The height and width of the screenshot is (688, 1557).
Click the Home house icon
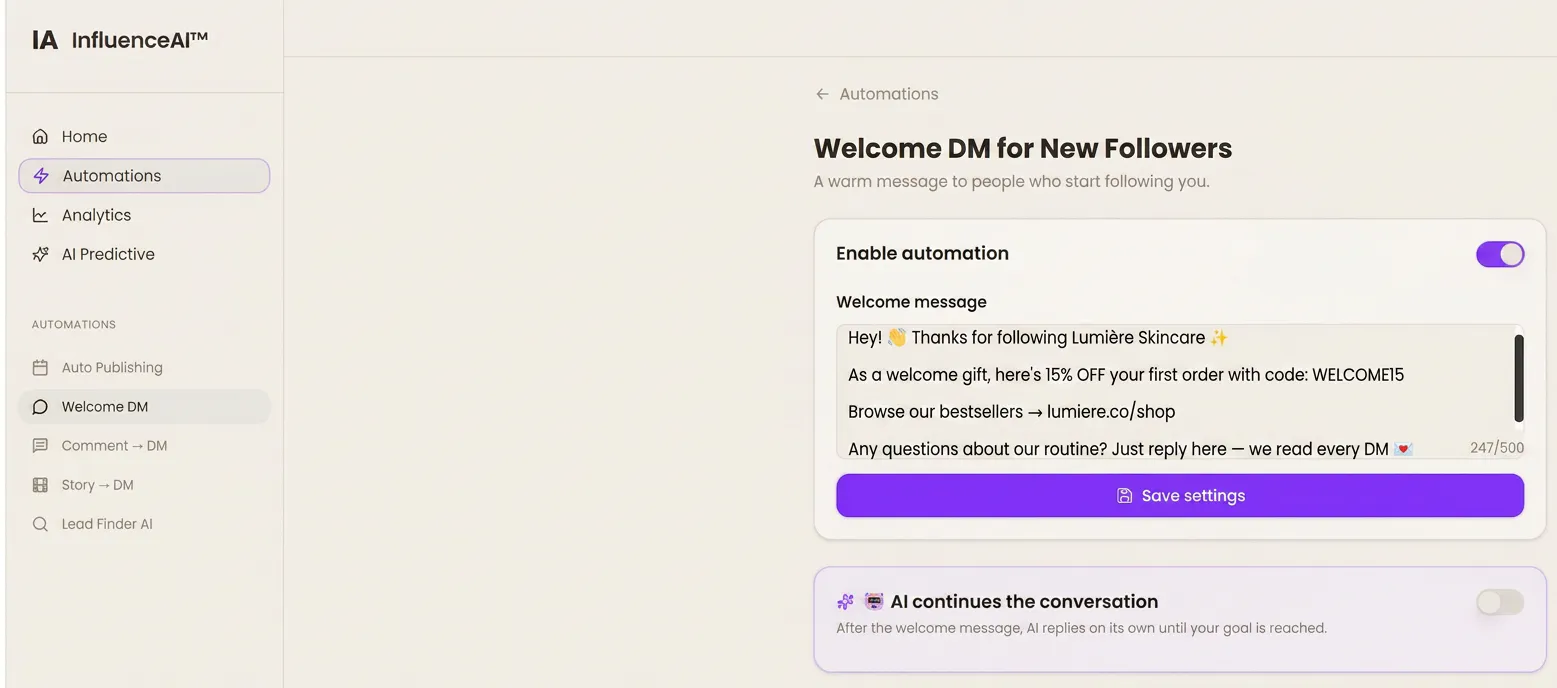pyautogui.click(x=40, y=137)
